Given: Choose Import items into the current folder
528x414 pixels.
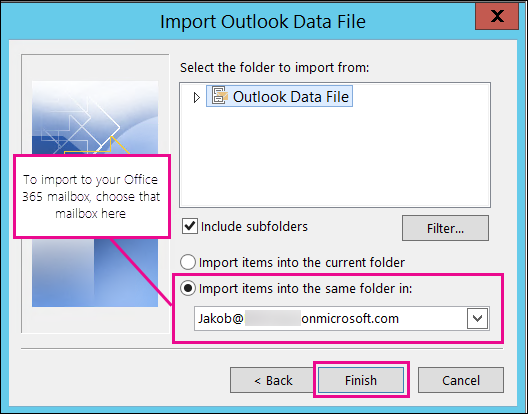Looking at the screenshot, I should point(188,262).
